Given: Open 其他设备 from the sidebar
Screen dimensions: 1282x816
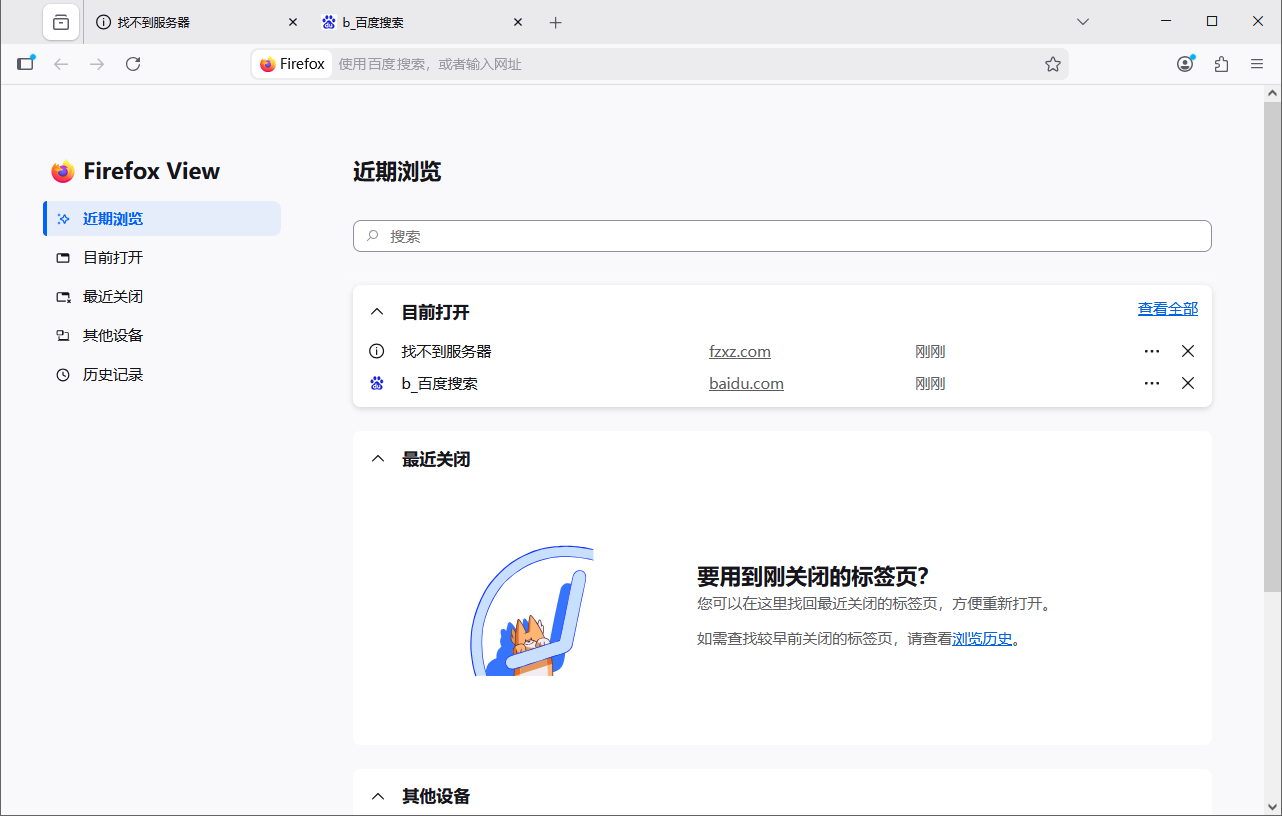Looking at the screenshot, I should pos(111,335).
